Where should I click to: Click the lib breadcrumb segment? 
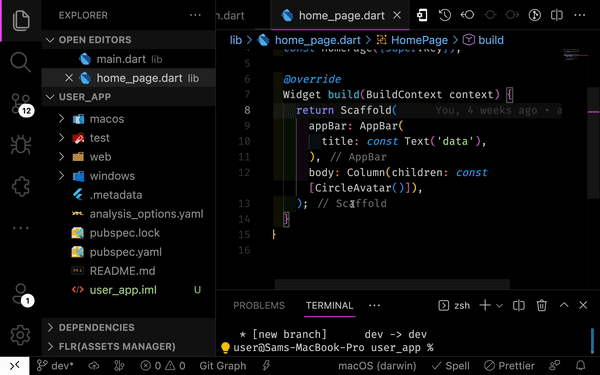(236, 40)
